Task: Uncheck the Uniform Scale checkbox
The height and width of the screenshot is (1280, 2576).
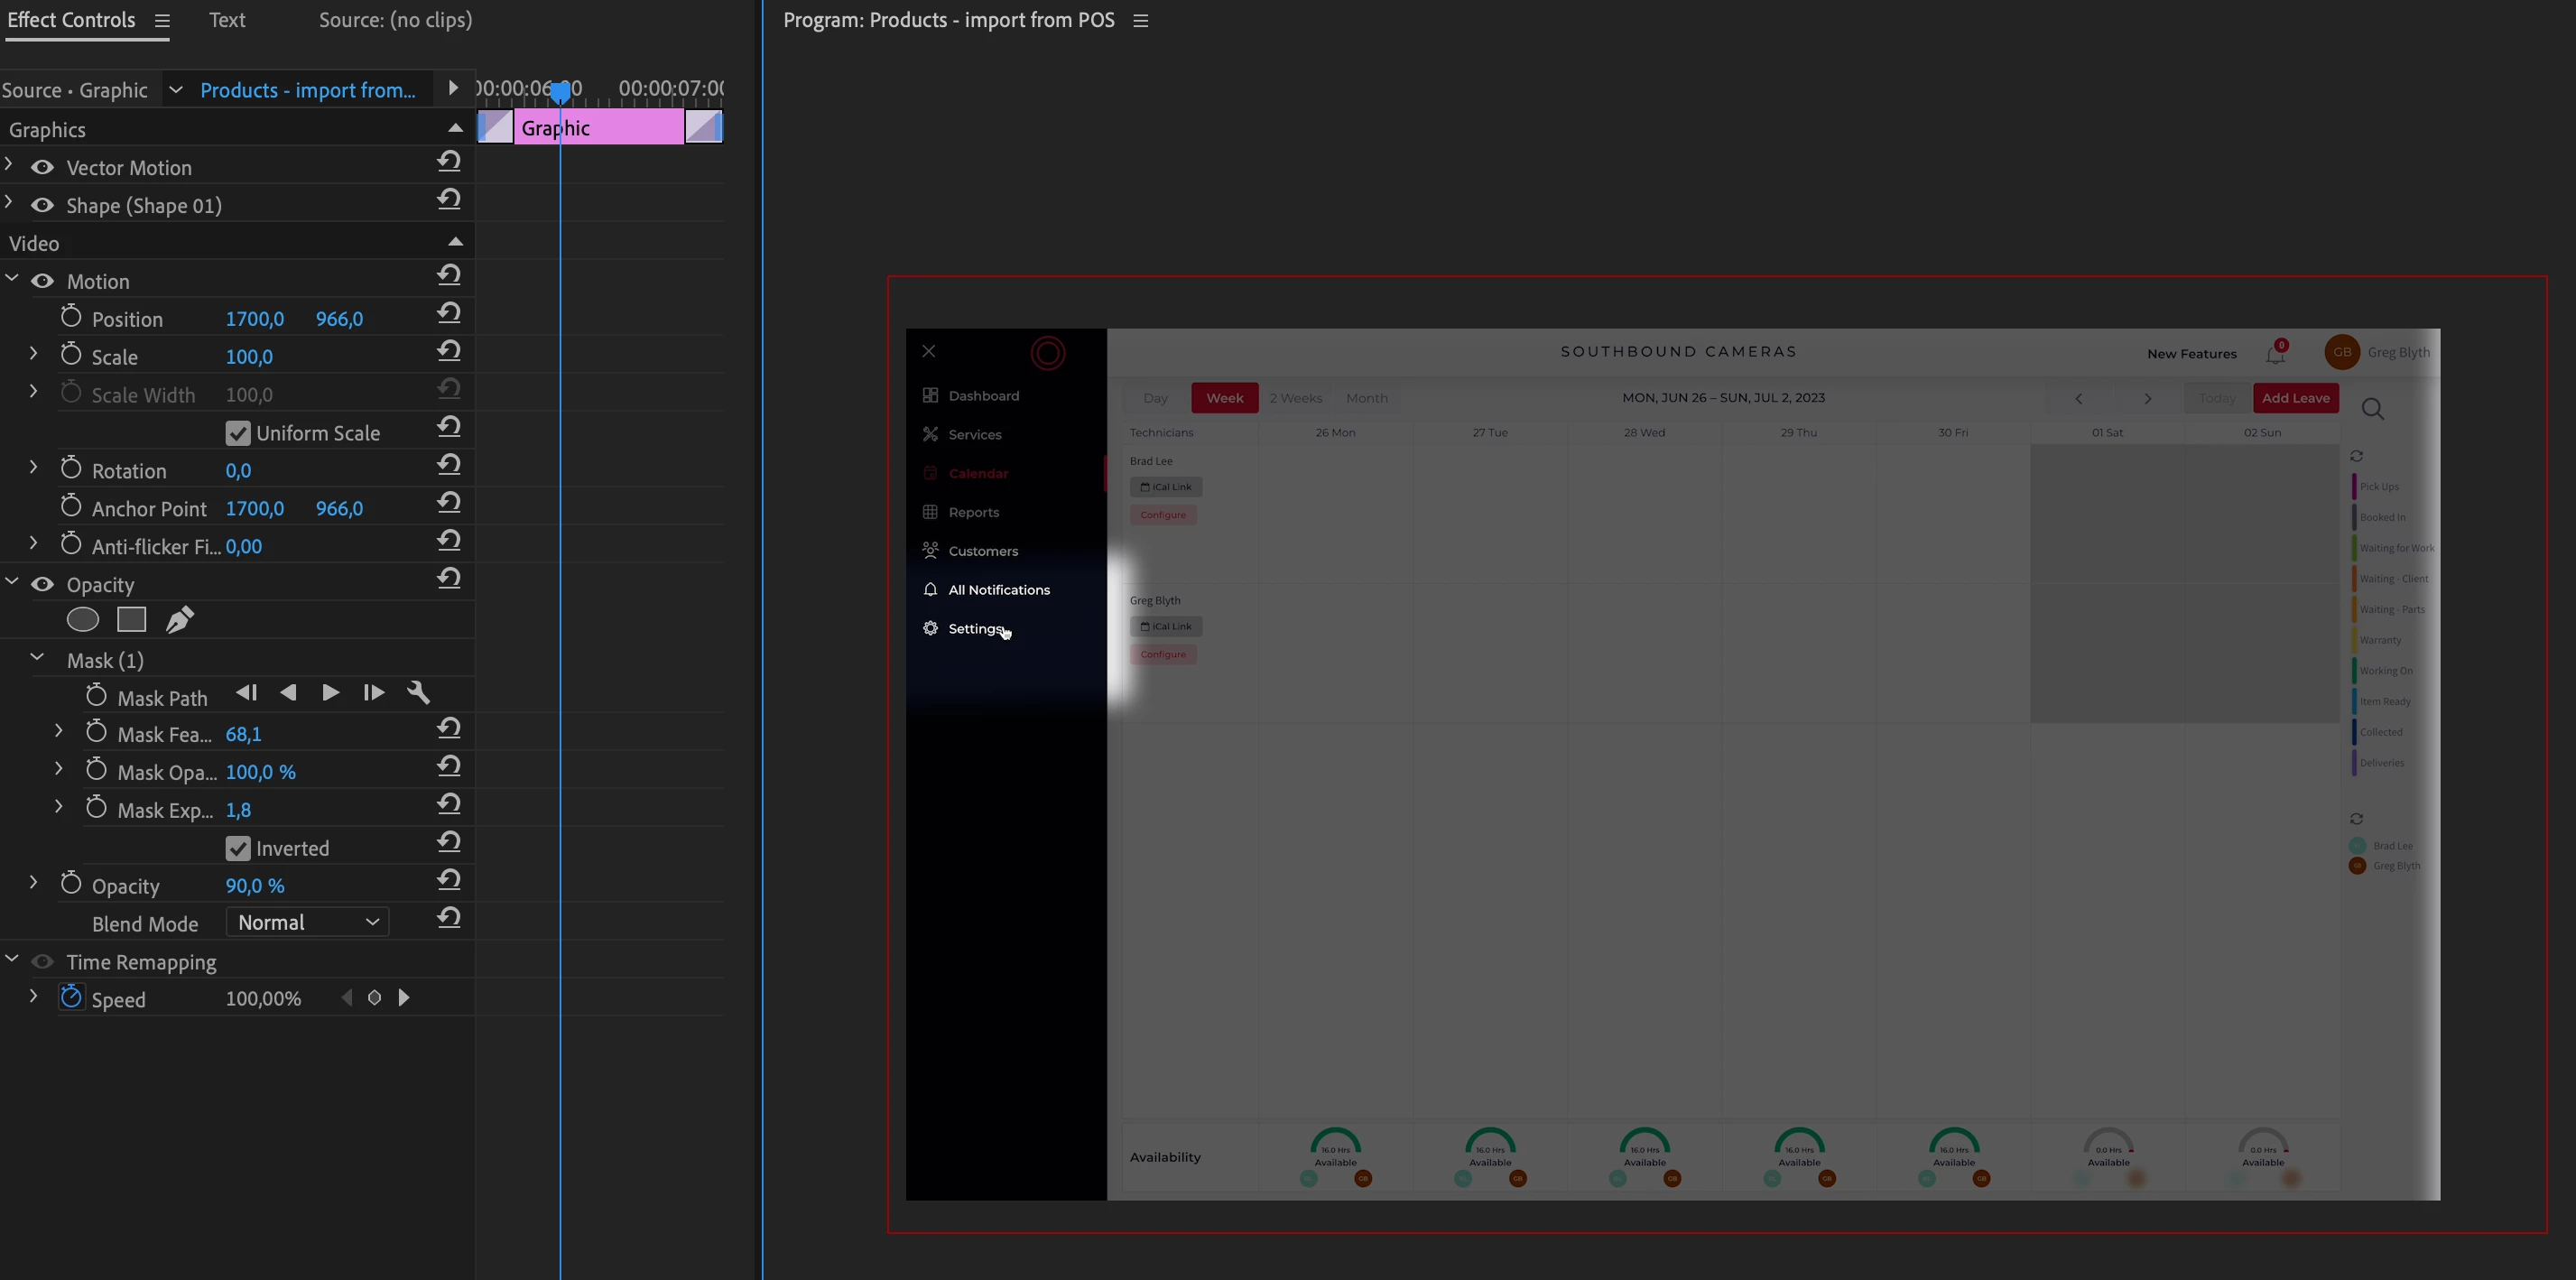Action: point(238,433)
